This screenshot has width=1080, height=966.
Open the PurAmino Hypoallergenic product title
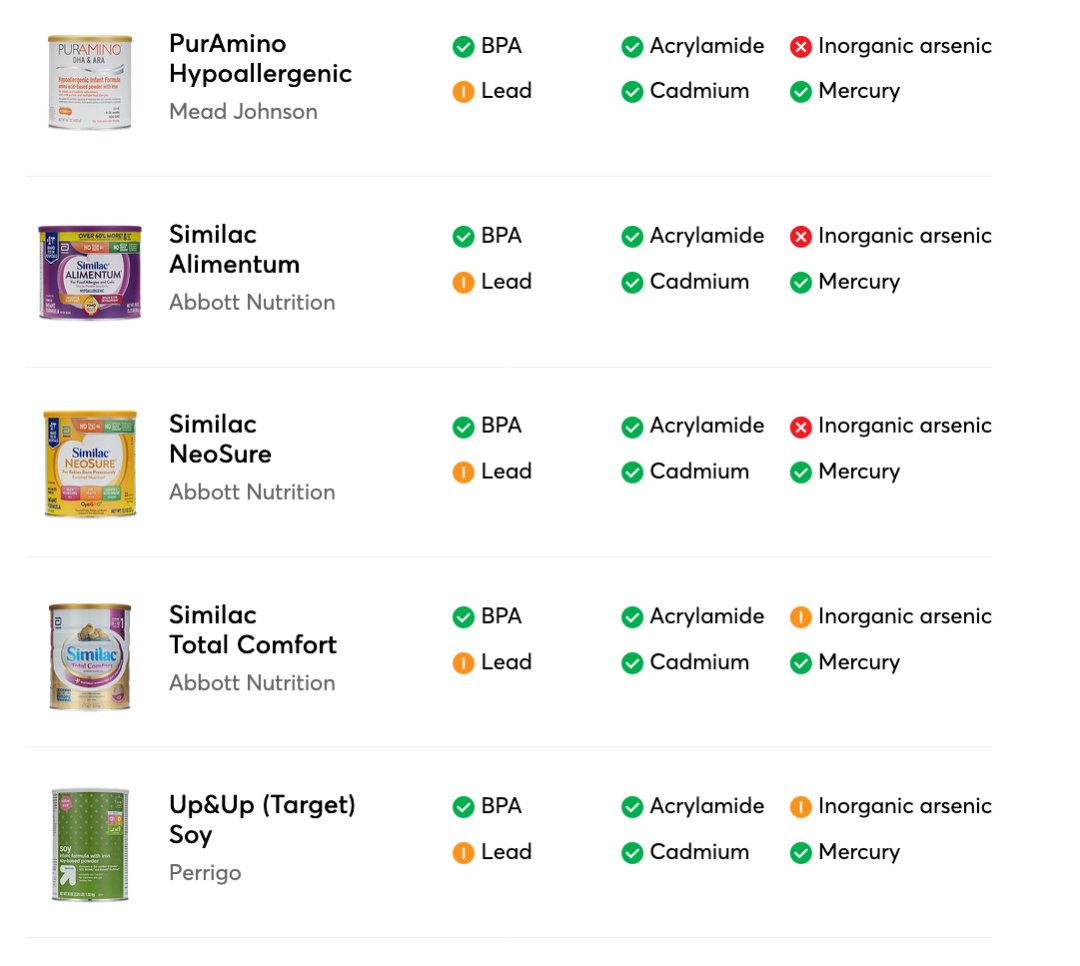(x=260, y=59)
